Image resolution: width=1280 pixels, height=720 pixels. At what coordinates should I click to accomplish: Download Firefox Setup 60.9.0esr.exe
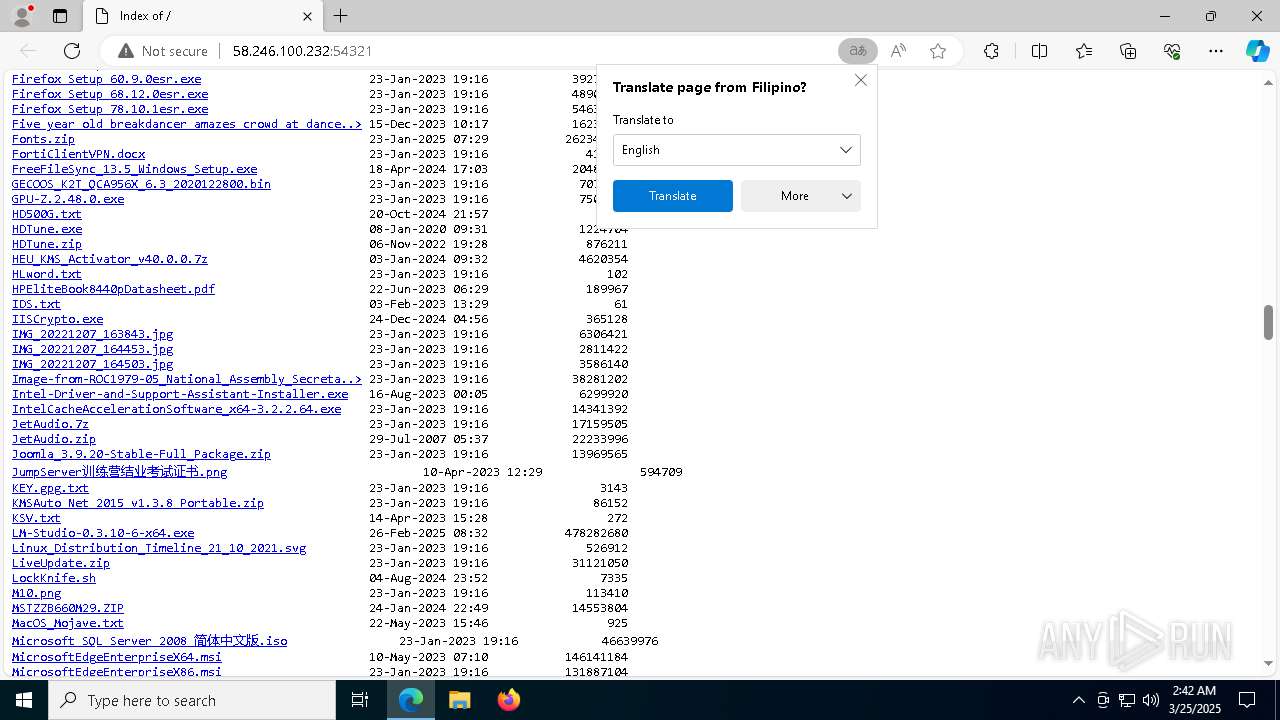tap(106, 79)
